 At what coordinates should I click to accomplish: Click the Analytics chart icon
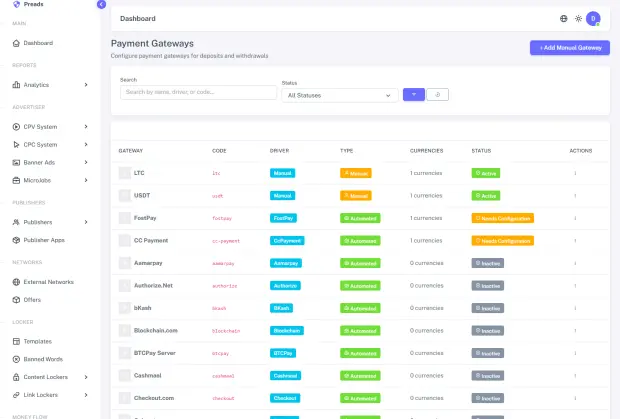point(16,85)
